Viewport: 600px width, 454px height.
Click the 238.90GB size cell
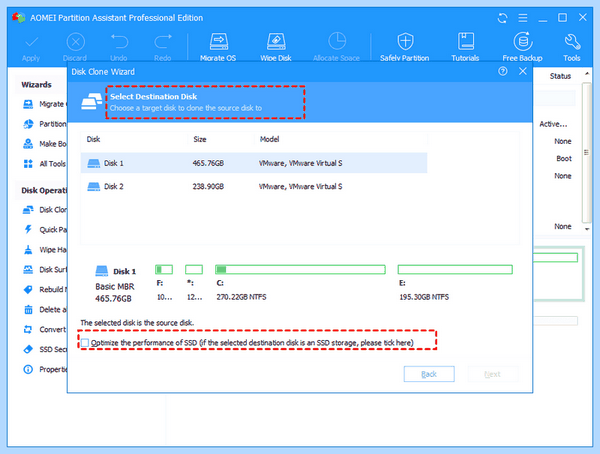coord(208,186)
